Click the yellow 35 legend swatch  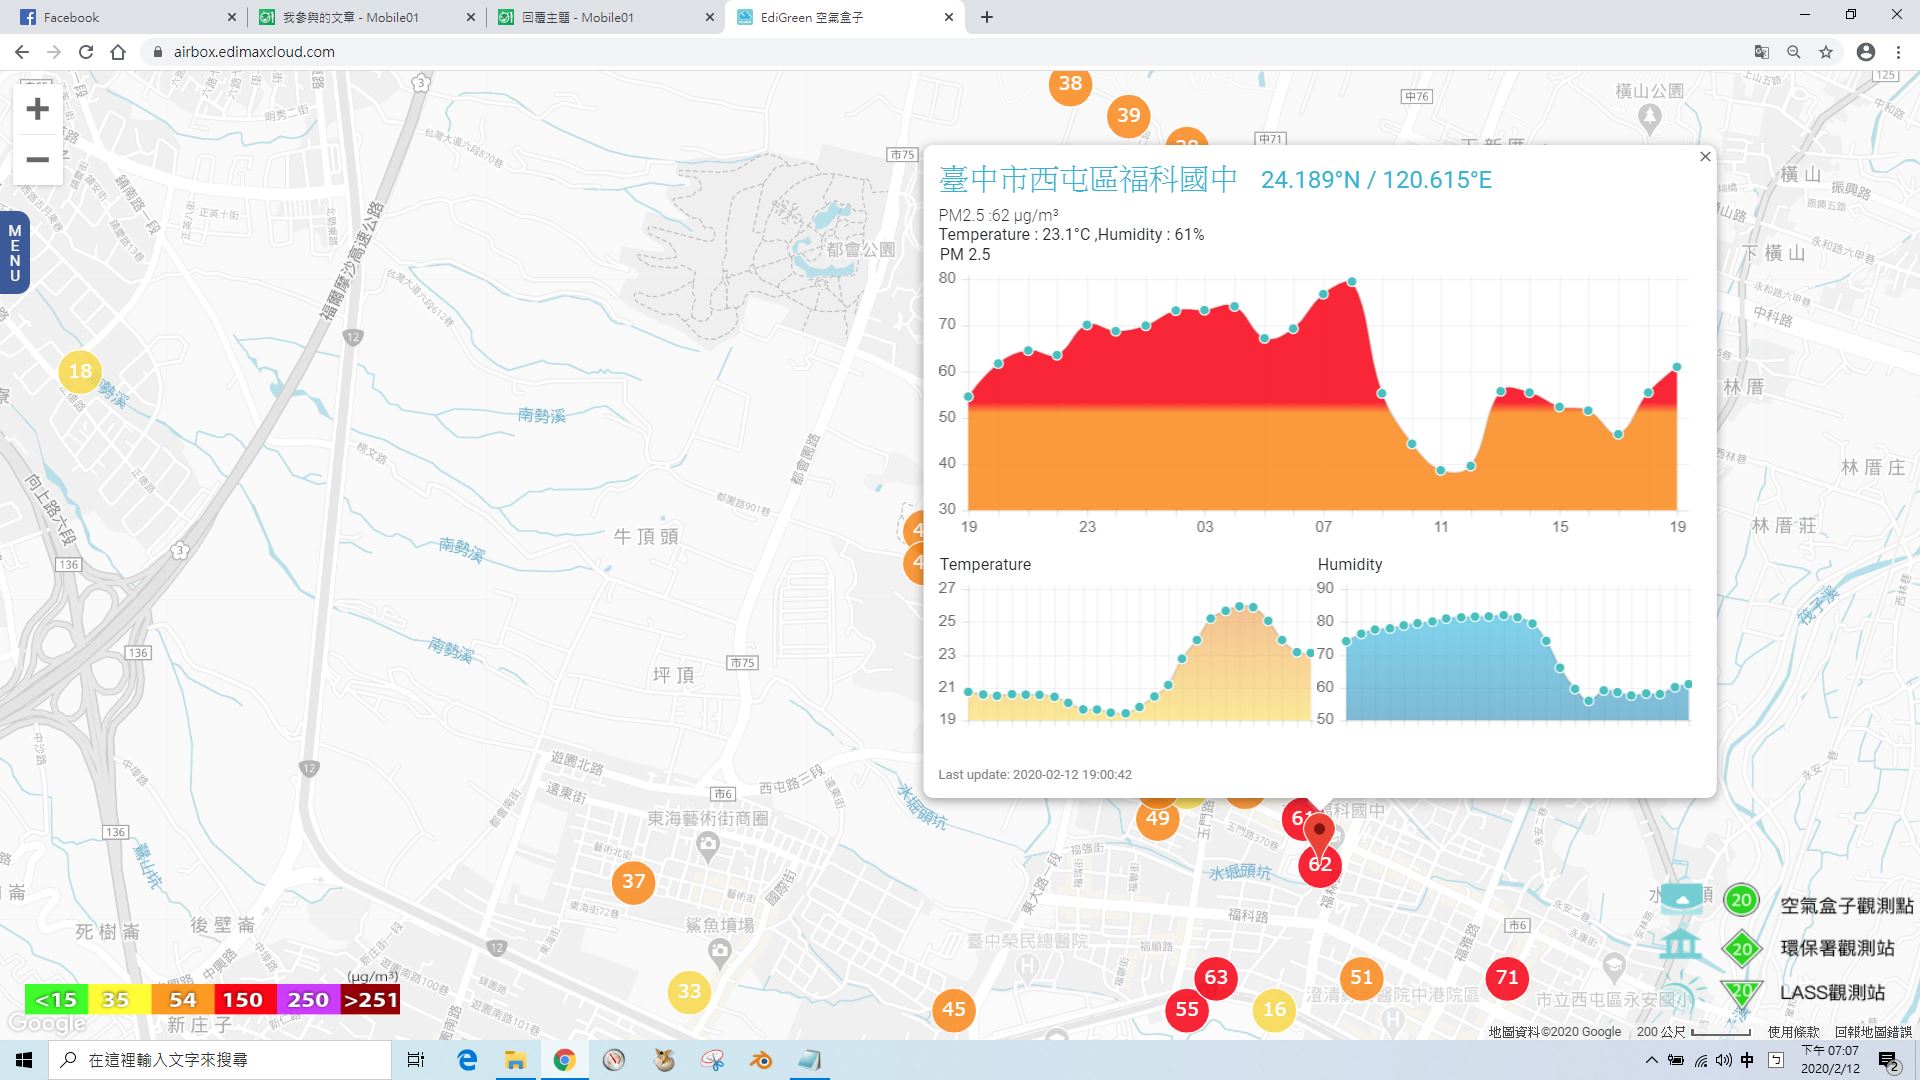click(119, 1000)
